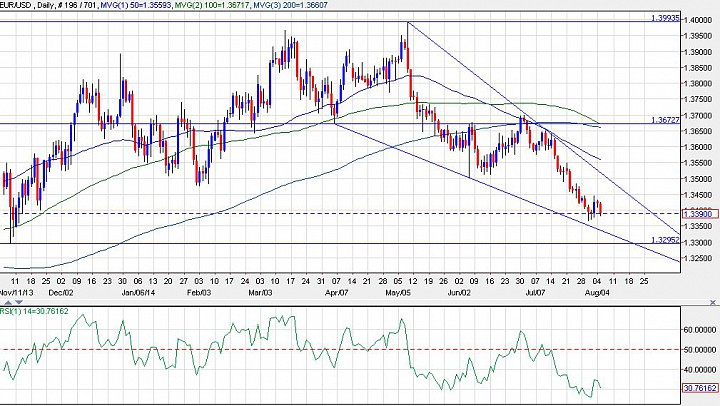Click the 1.36000 price axis label
The width and height of the screenshot is (720, 406).
(699, 147)
